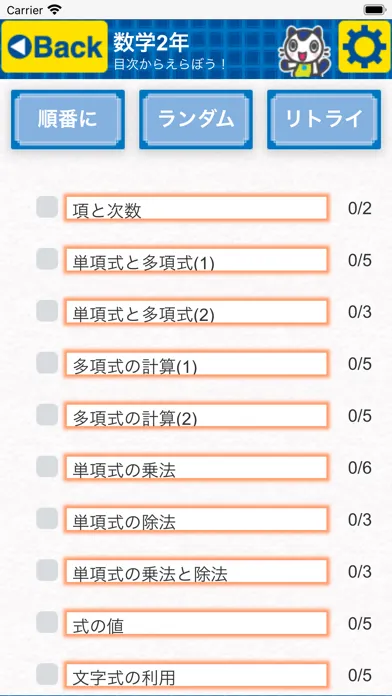Tick the checkbox for 単項式と多項式(1)
Screen dimensions: 392x696
(x=47, y=259)
